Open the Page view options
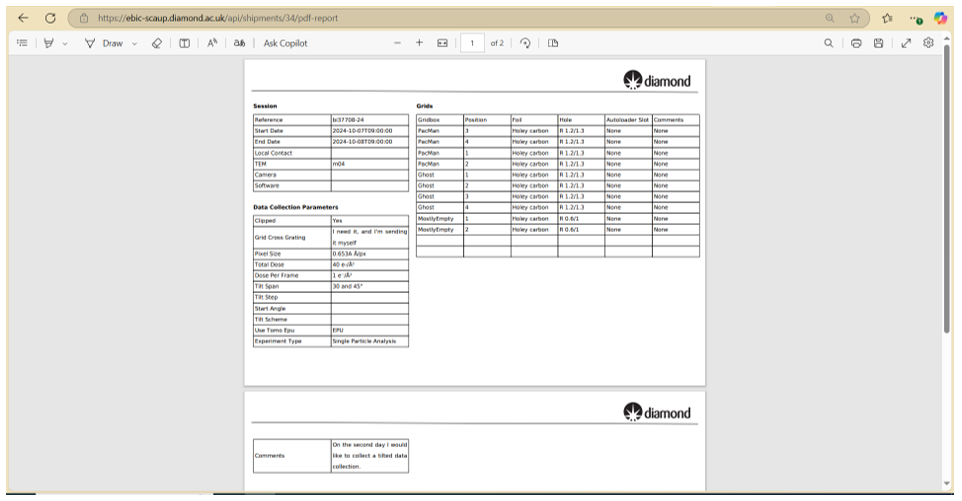This screenshot has height=501, width=962. click(553, 43)
